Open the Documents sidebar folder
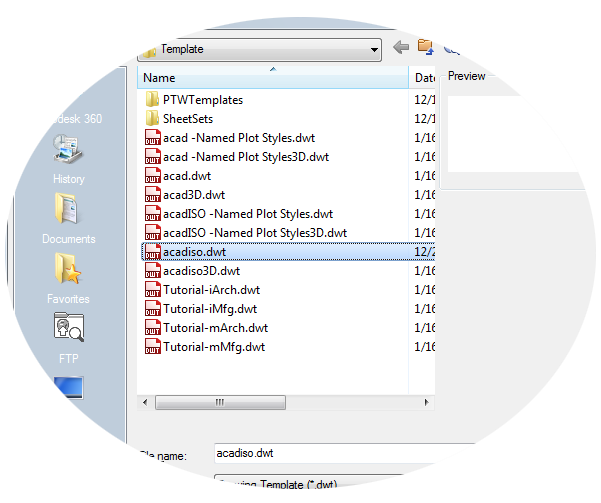601x503 pixels. [68, 218]
